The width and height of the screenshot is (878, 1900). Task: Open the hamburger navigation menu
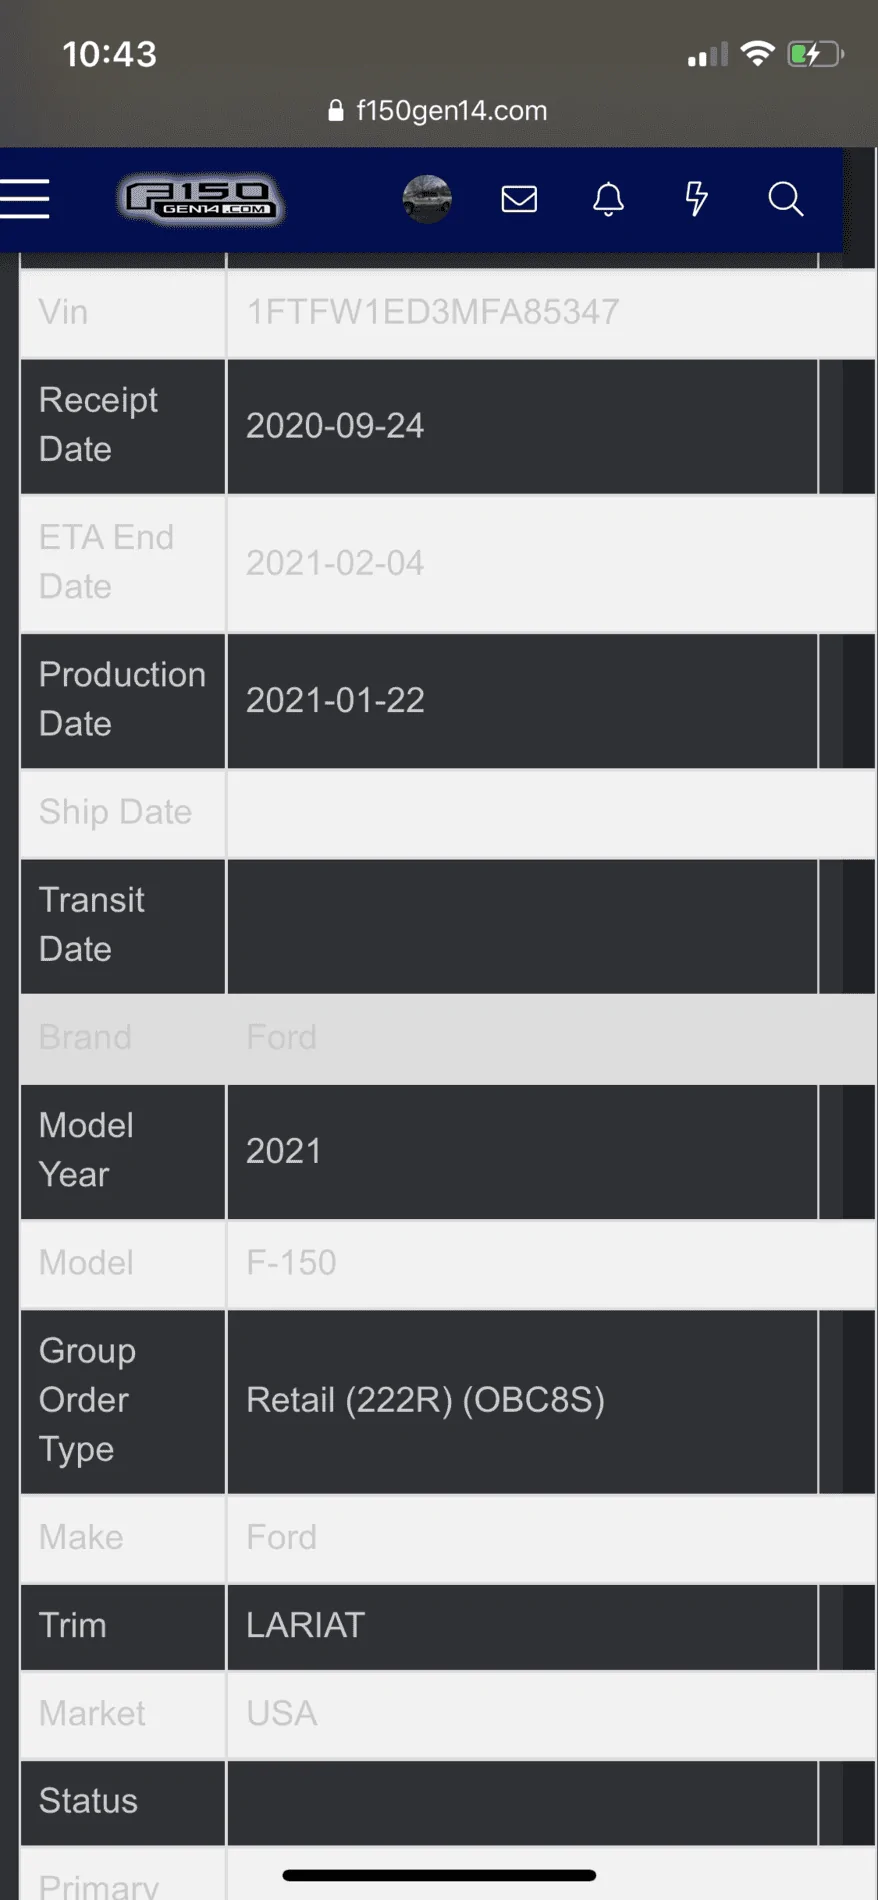(25, 198)
